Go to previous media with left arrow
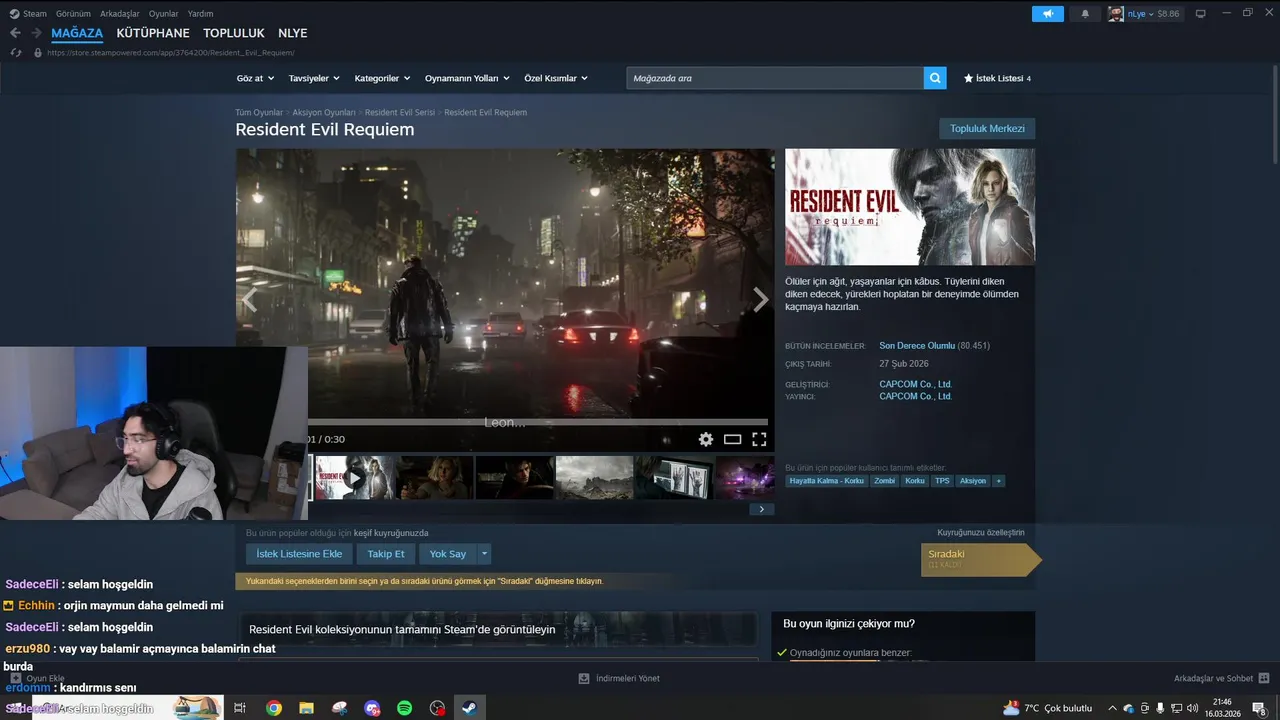The width and height of the screenshot is (1280, 720). pos(249,299)
